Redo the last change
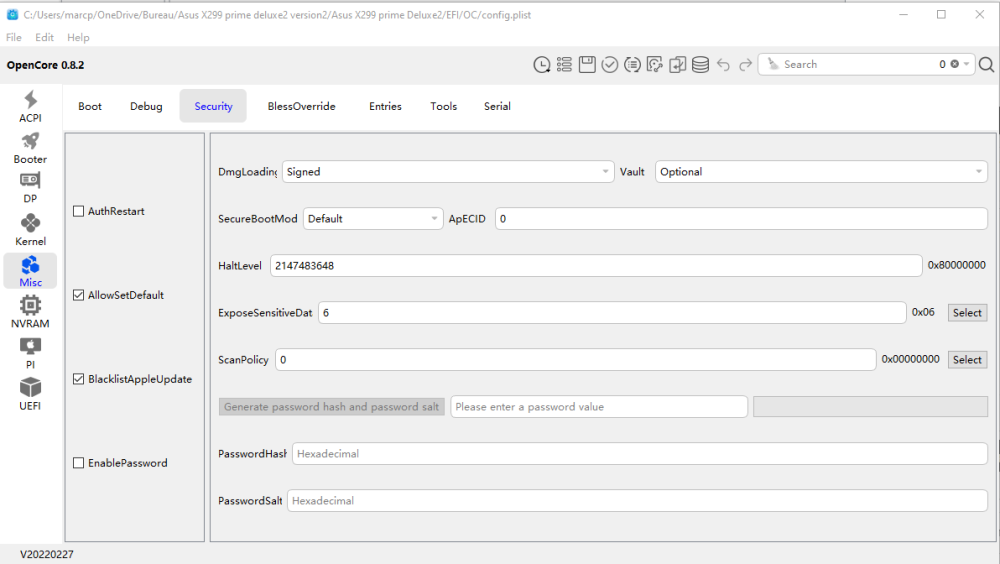This screenshot has width=1000, height=564. (x=746, y=64)
